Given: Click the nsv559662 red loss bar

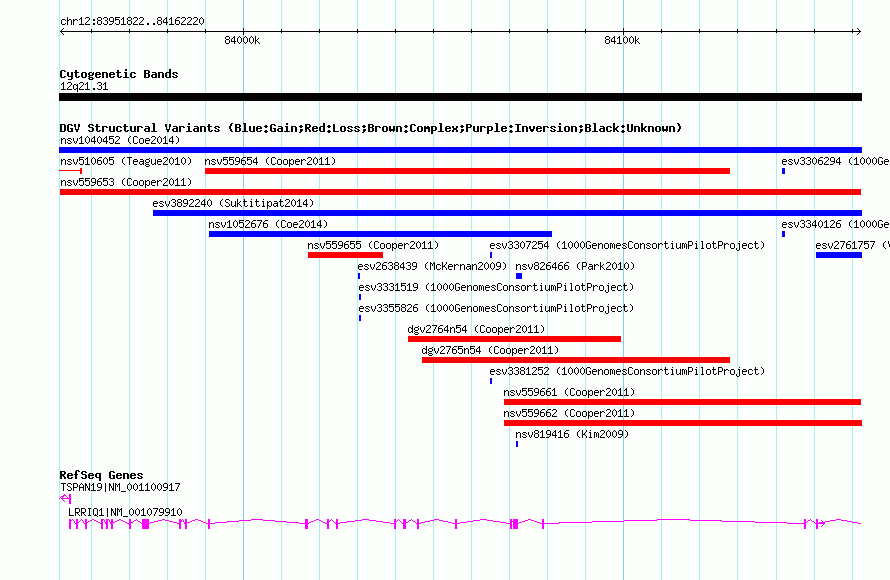Looking at the screenshot, I should (x=683, y=423).
